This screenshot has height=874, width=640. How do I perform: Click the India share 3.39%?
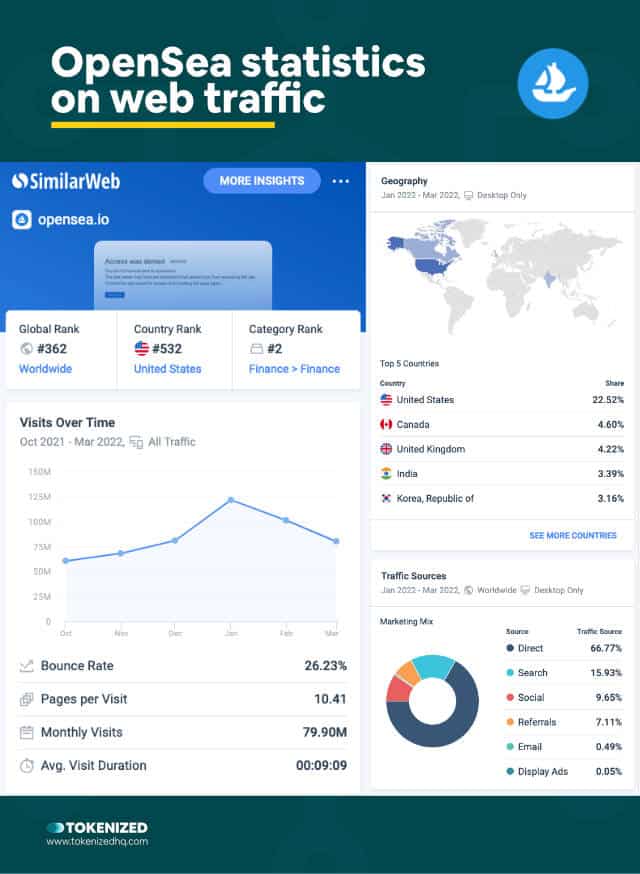click(x=610, y=474)
